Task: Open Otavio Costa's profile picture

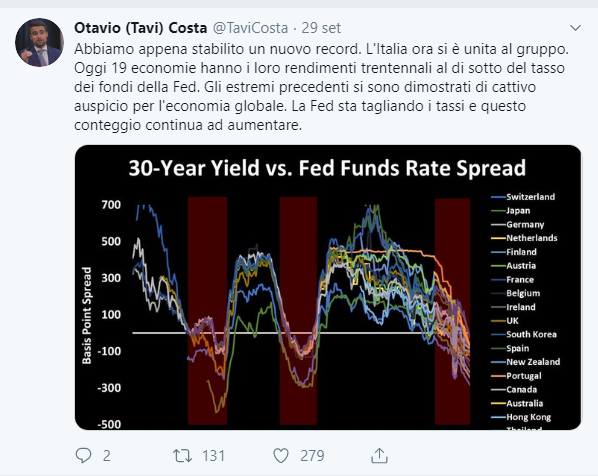Action: pyautogui.click(x=39, y=42)
